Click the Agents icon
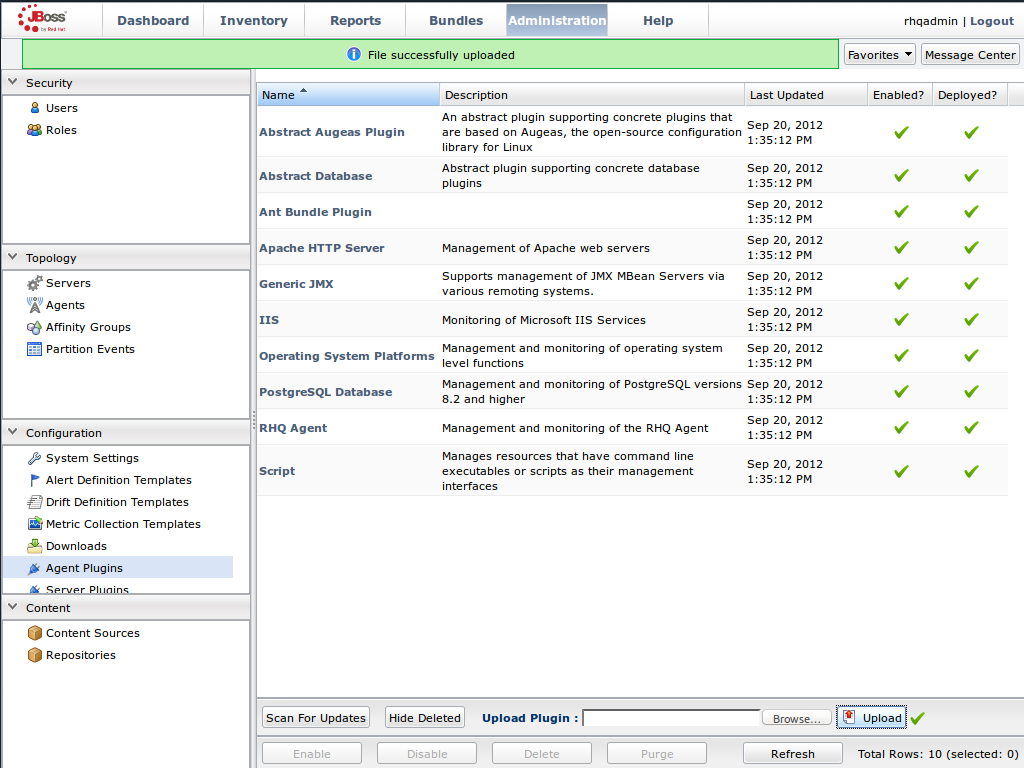 (33, 305)
